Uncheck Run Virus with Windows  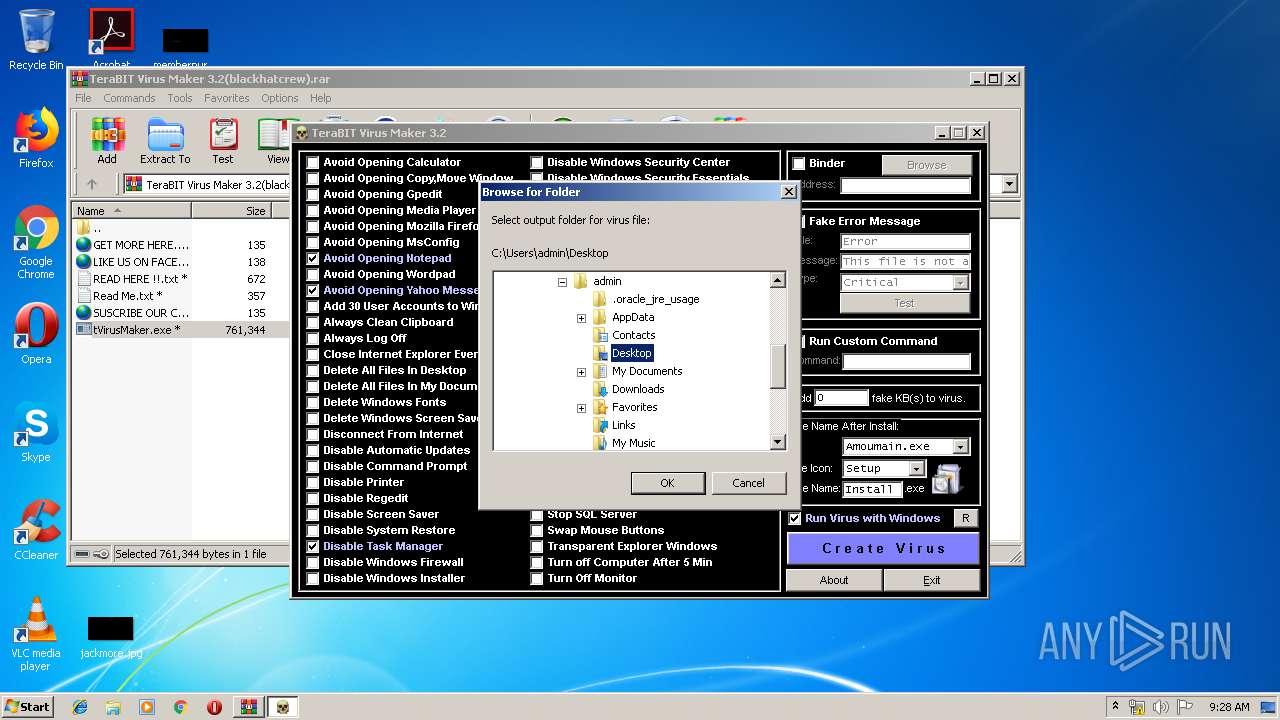[795, 518]
